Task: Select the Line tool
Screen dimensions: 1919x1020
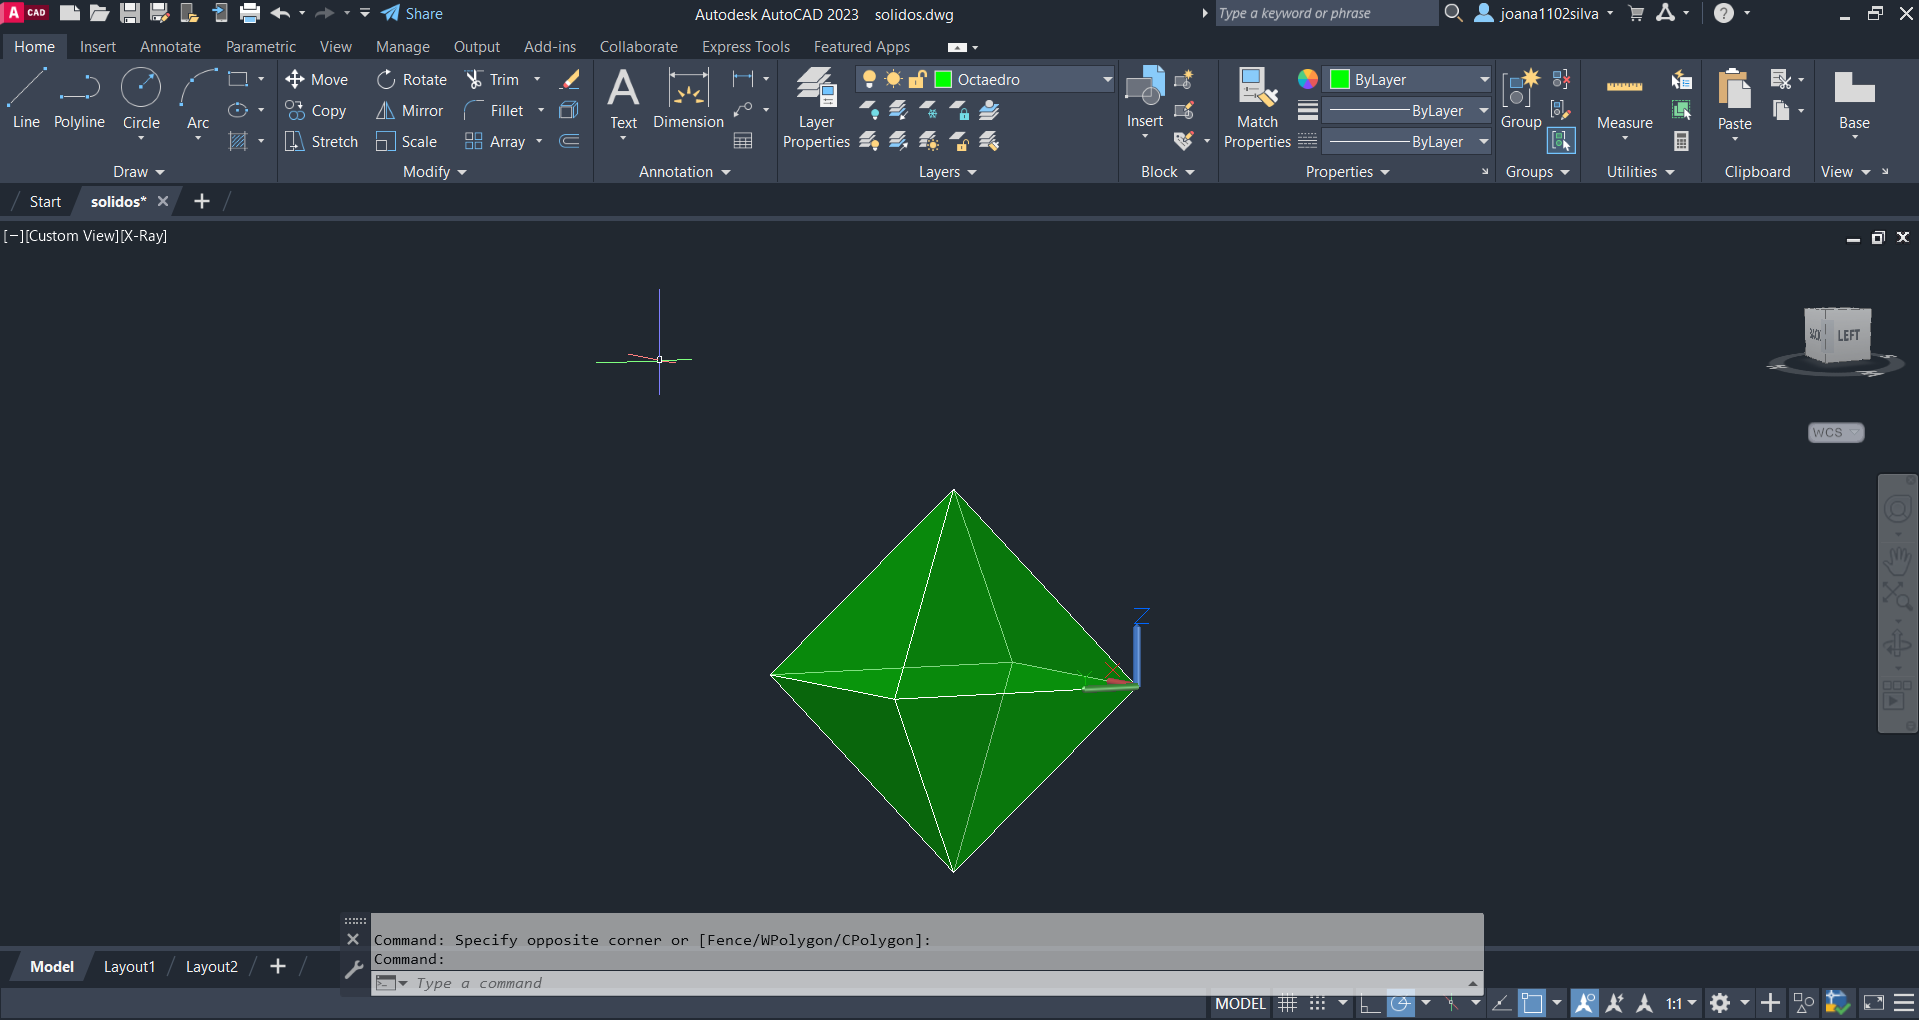Action: click(x=26, y=98)
